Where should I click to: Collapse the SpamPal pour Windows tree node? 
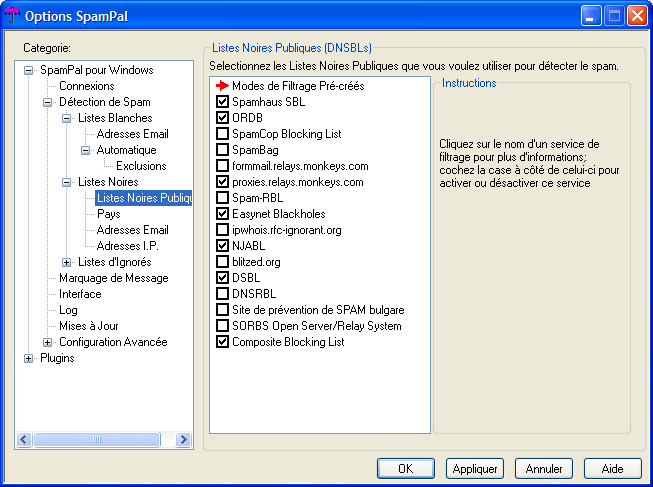tap(28, 70)
